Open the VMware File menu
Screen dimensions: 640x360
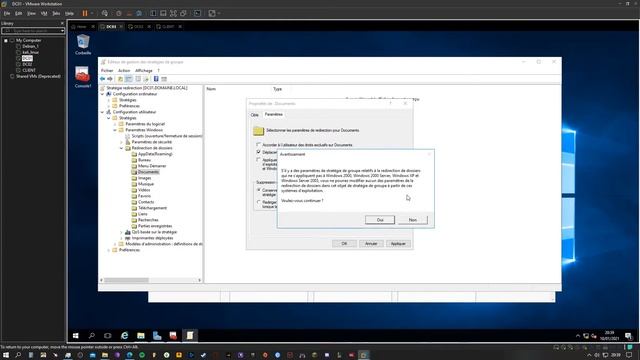(x=7, y=13)
